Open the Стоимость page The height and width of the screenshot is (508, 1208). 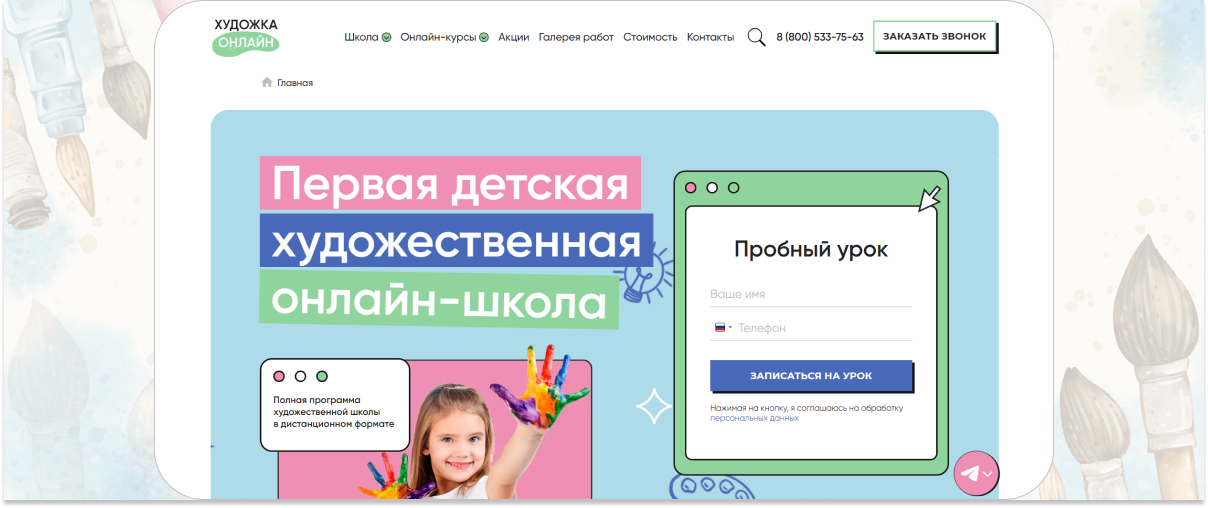tap(650, 37)
